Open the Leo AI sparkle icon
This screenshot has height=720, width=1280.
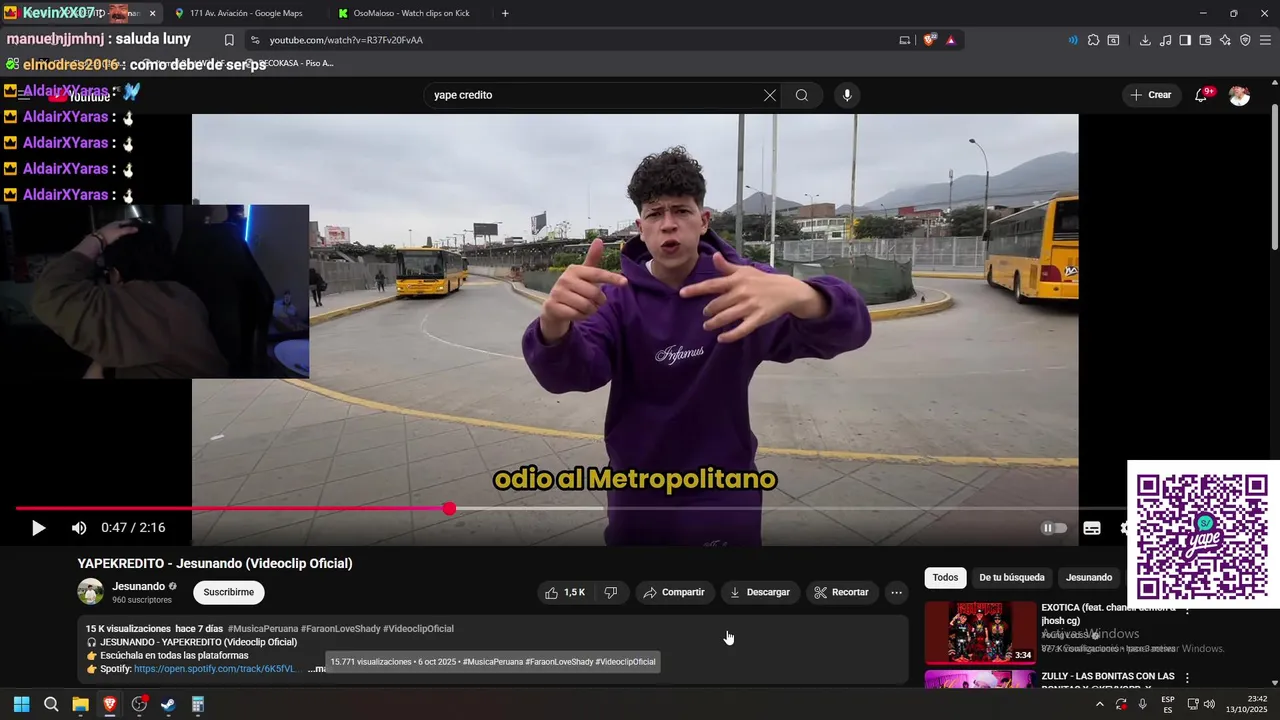click(1225, 40)
